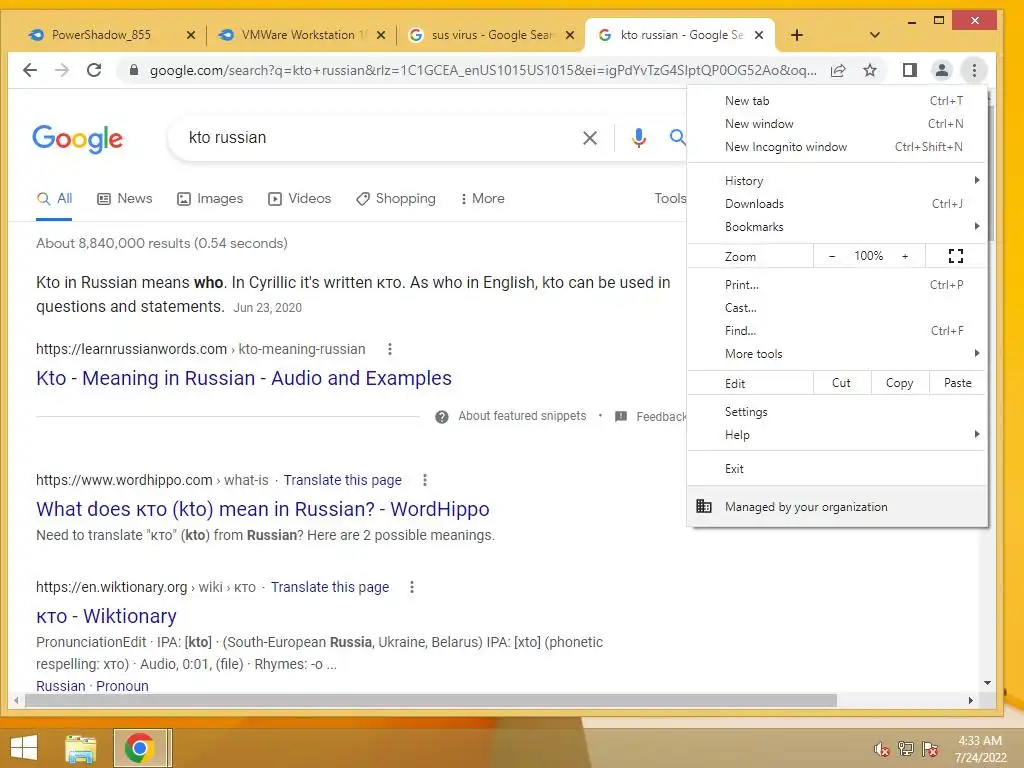
Task: Close the PowerShadow_855 tab
Action: click(191, 35)
